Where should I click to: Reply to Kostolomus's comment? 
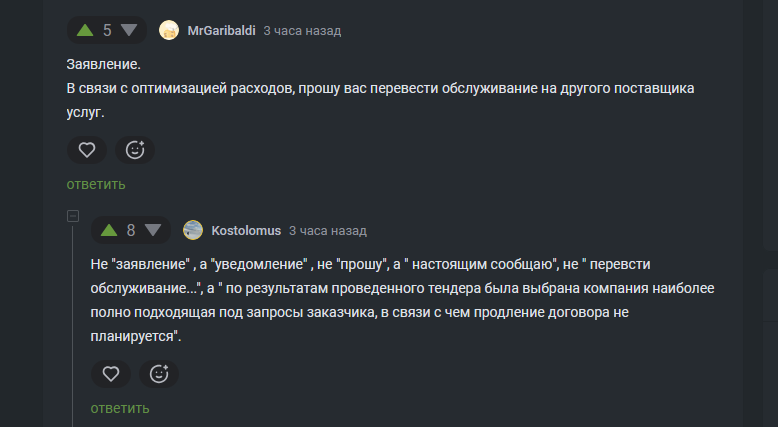click(x=120, y=408)
